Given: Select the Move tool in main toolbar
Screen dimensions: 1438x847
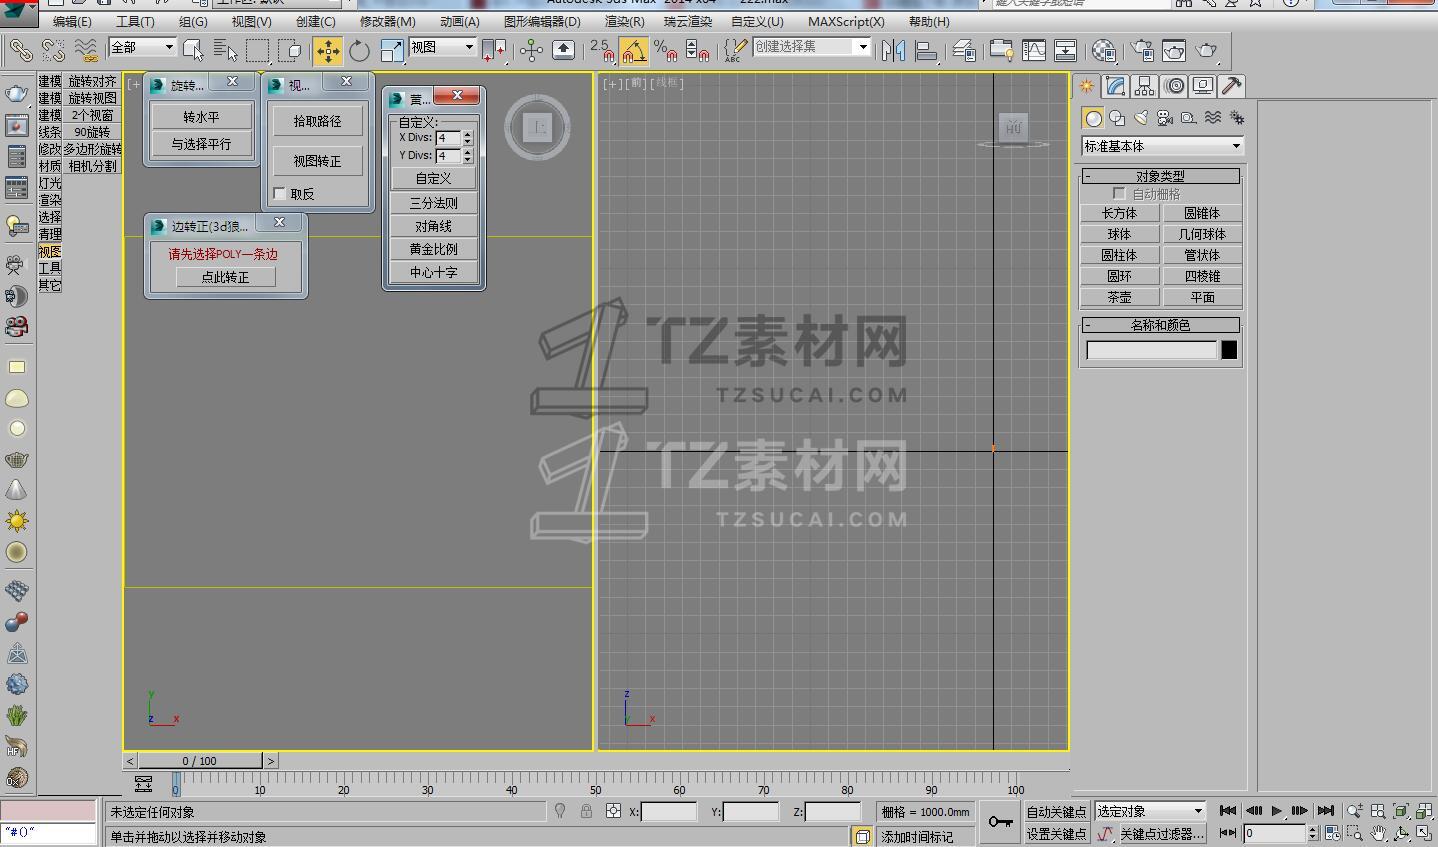Looking at the screenshot, I should (x=327, y=51).
